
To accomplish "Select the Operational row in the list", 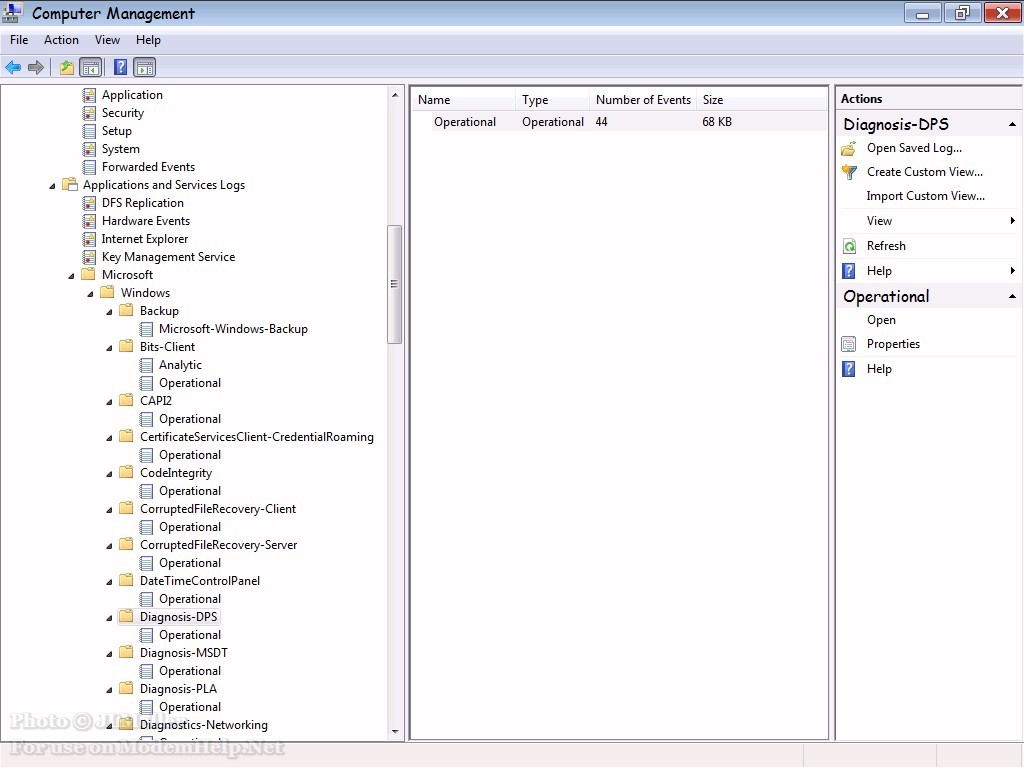I will pos(619,122).
